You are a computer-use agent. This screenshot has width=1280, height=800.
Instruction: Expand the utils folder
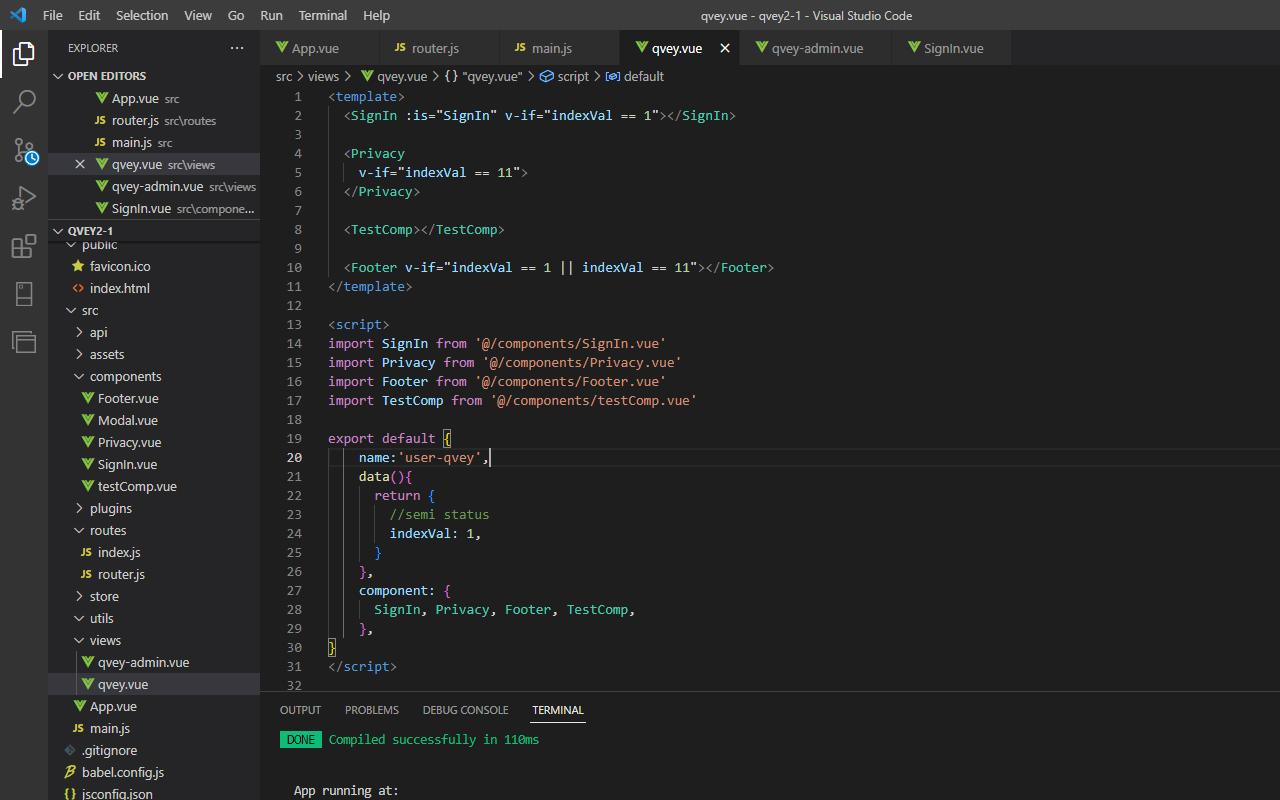tap(154, 618)
